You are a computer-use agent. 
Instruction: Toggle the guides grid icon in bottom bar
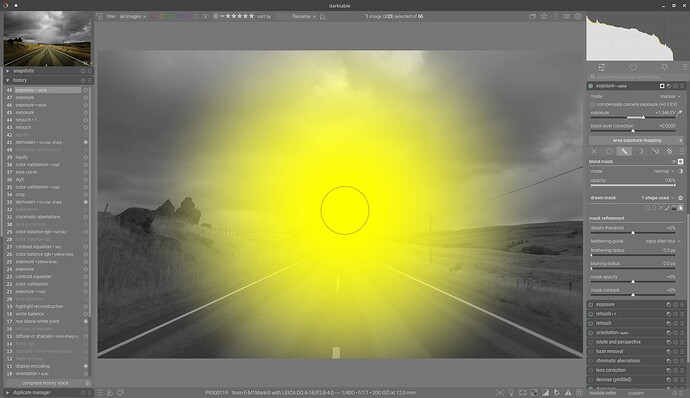tap(580, 393)
